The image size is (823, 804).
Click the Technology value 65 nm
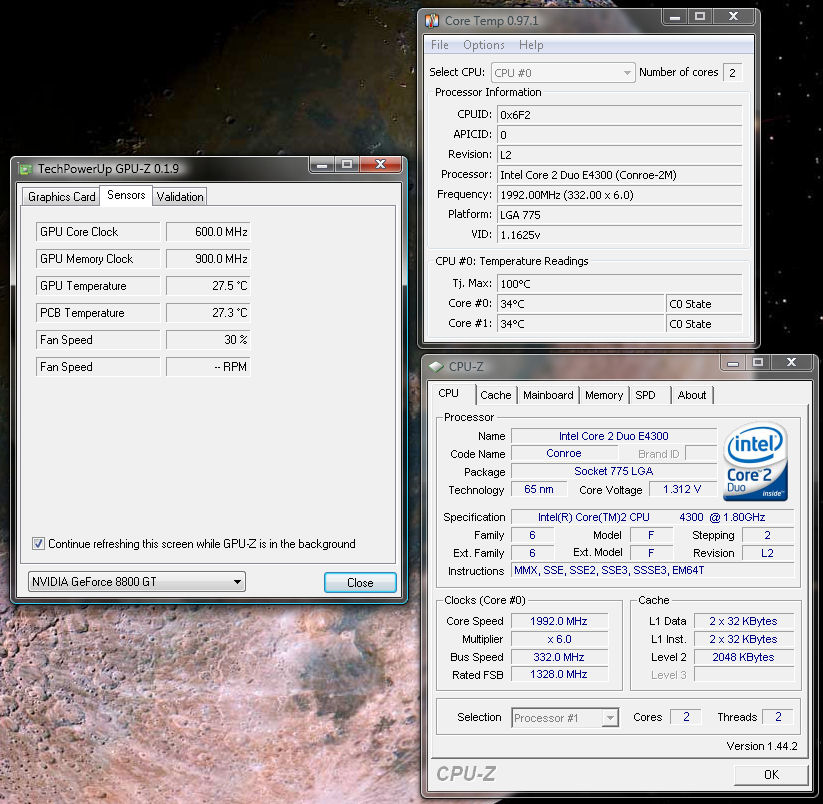coord(539,489)
